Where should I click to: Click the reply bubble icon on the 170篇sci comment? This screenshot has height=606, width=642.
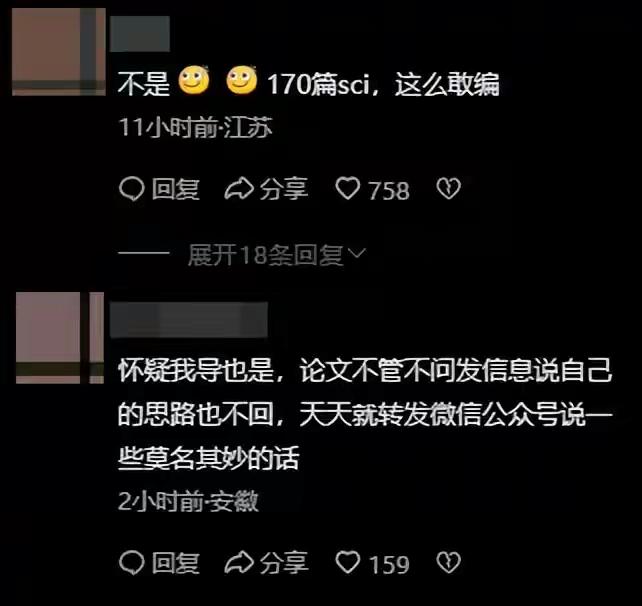click(131, 189)
